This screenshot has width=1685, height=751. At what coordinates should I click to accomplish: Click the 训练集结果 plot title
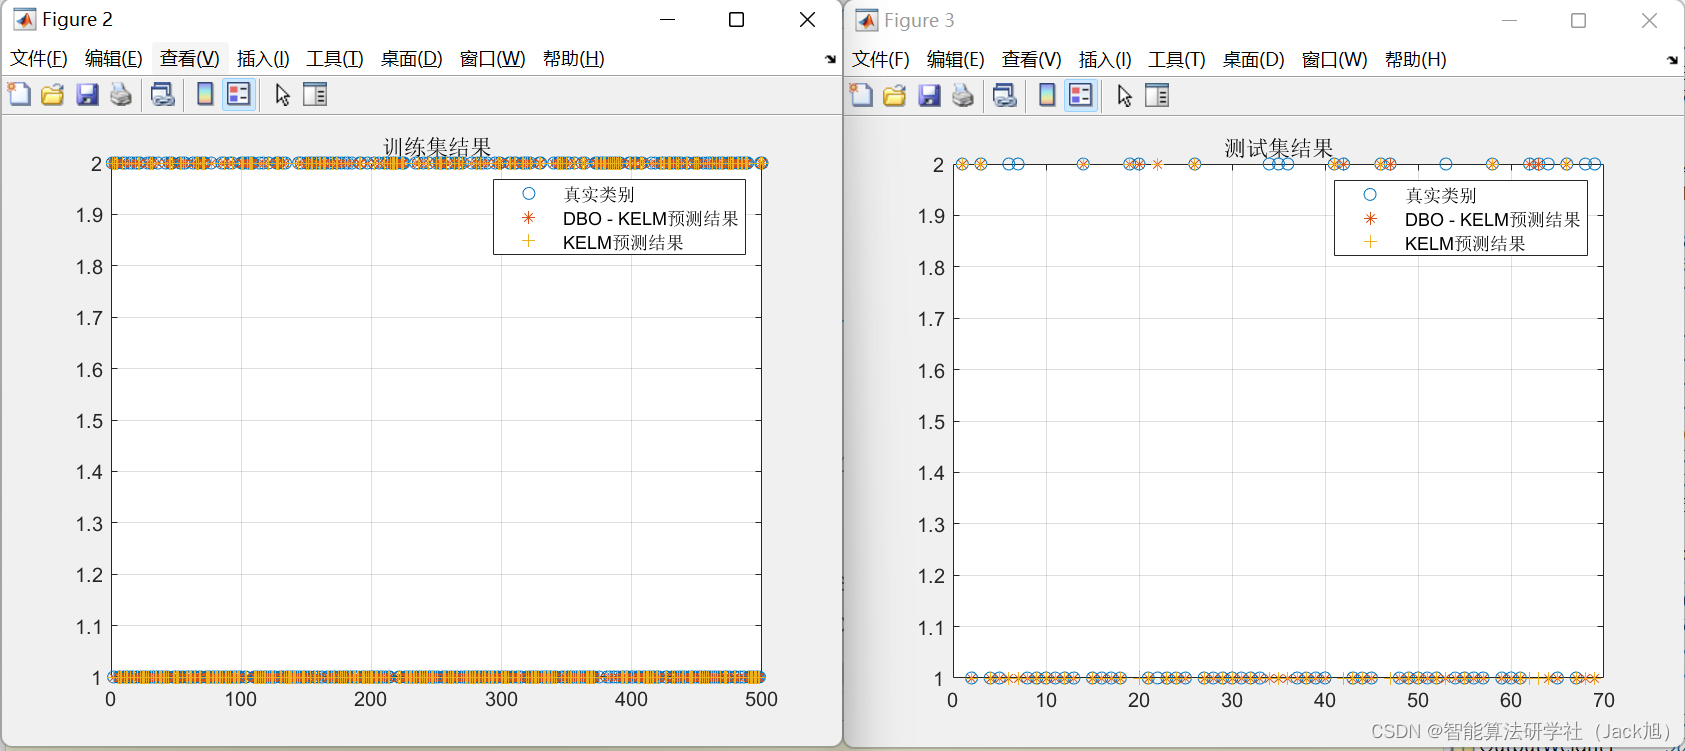[437, 147]
